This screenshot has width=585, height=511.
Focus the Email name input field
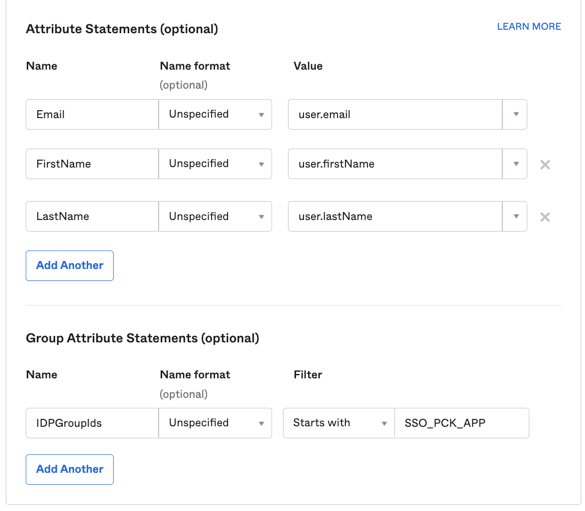[92, 114]
